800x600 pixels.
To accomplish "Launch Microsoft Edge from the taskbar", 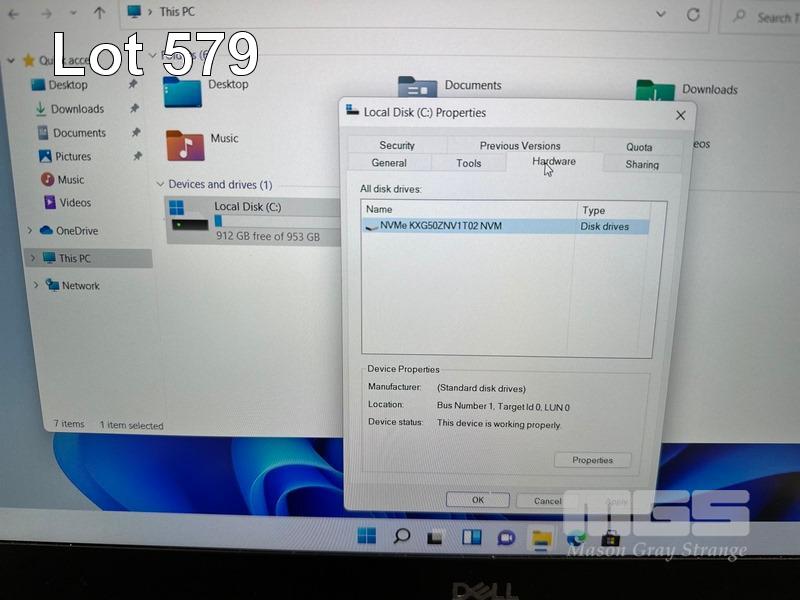I will pyautogui.click(x=577, y=539).
